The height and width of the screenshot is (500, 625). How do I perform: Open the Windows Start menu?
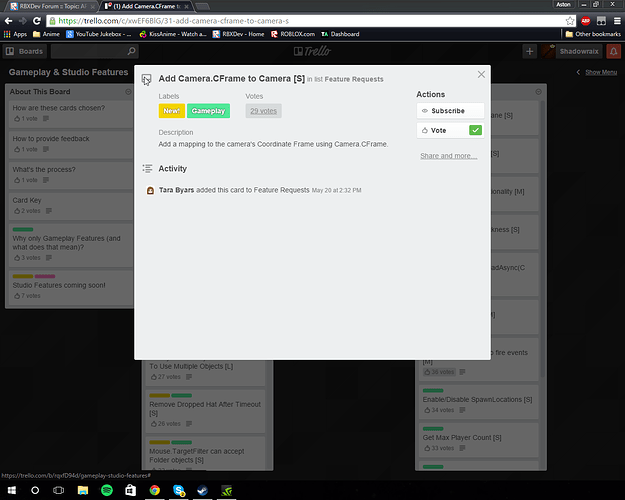(12, 490)
